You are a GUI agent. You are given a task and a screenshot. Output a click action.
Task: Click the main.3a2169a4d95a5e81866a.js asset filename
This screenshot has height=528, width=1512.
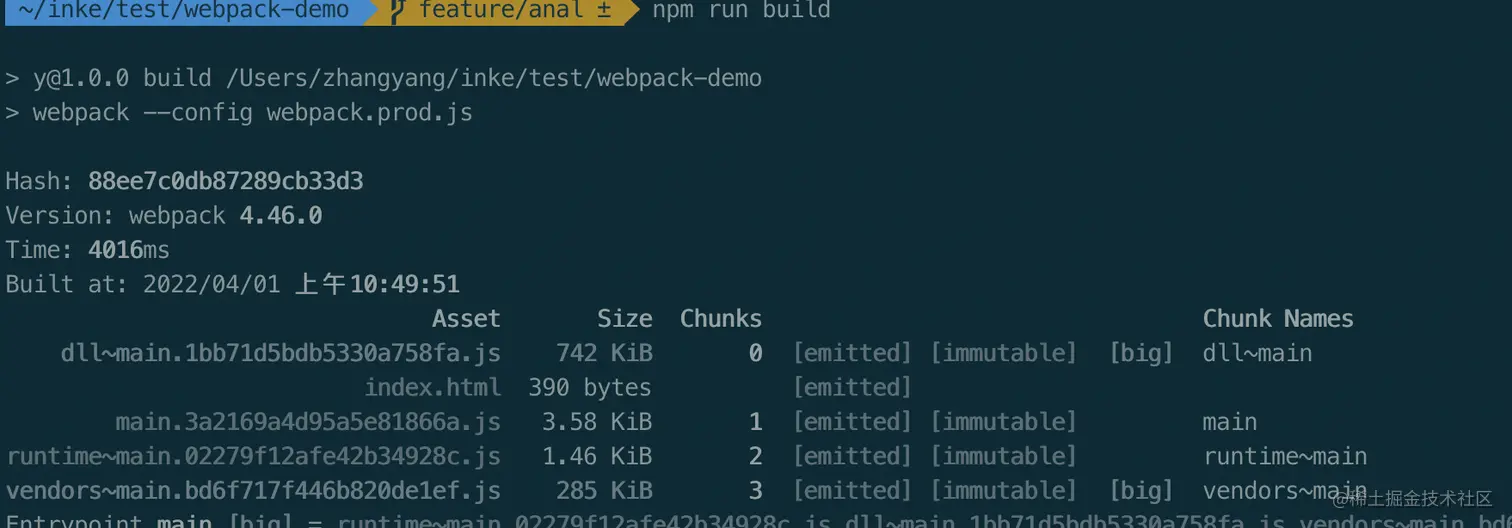pos(308,422)
